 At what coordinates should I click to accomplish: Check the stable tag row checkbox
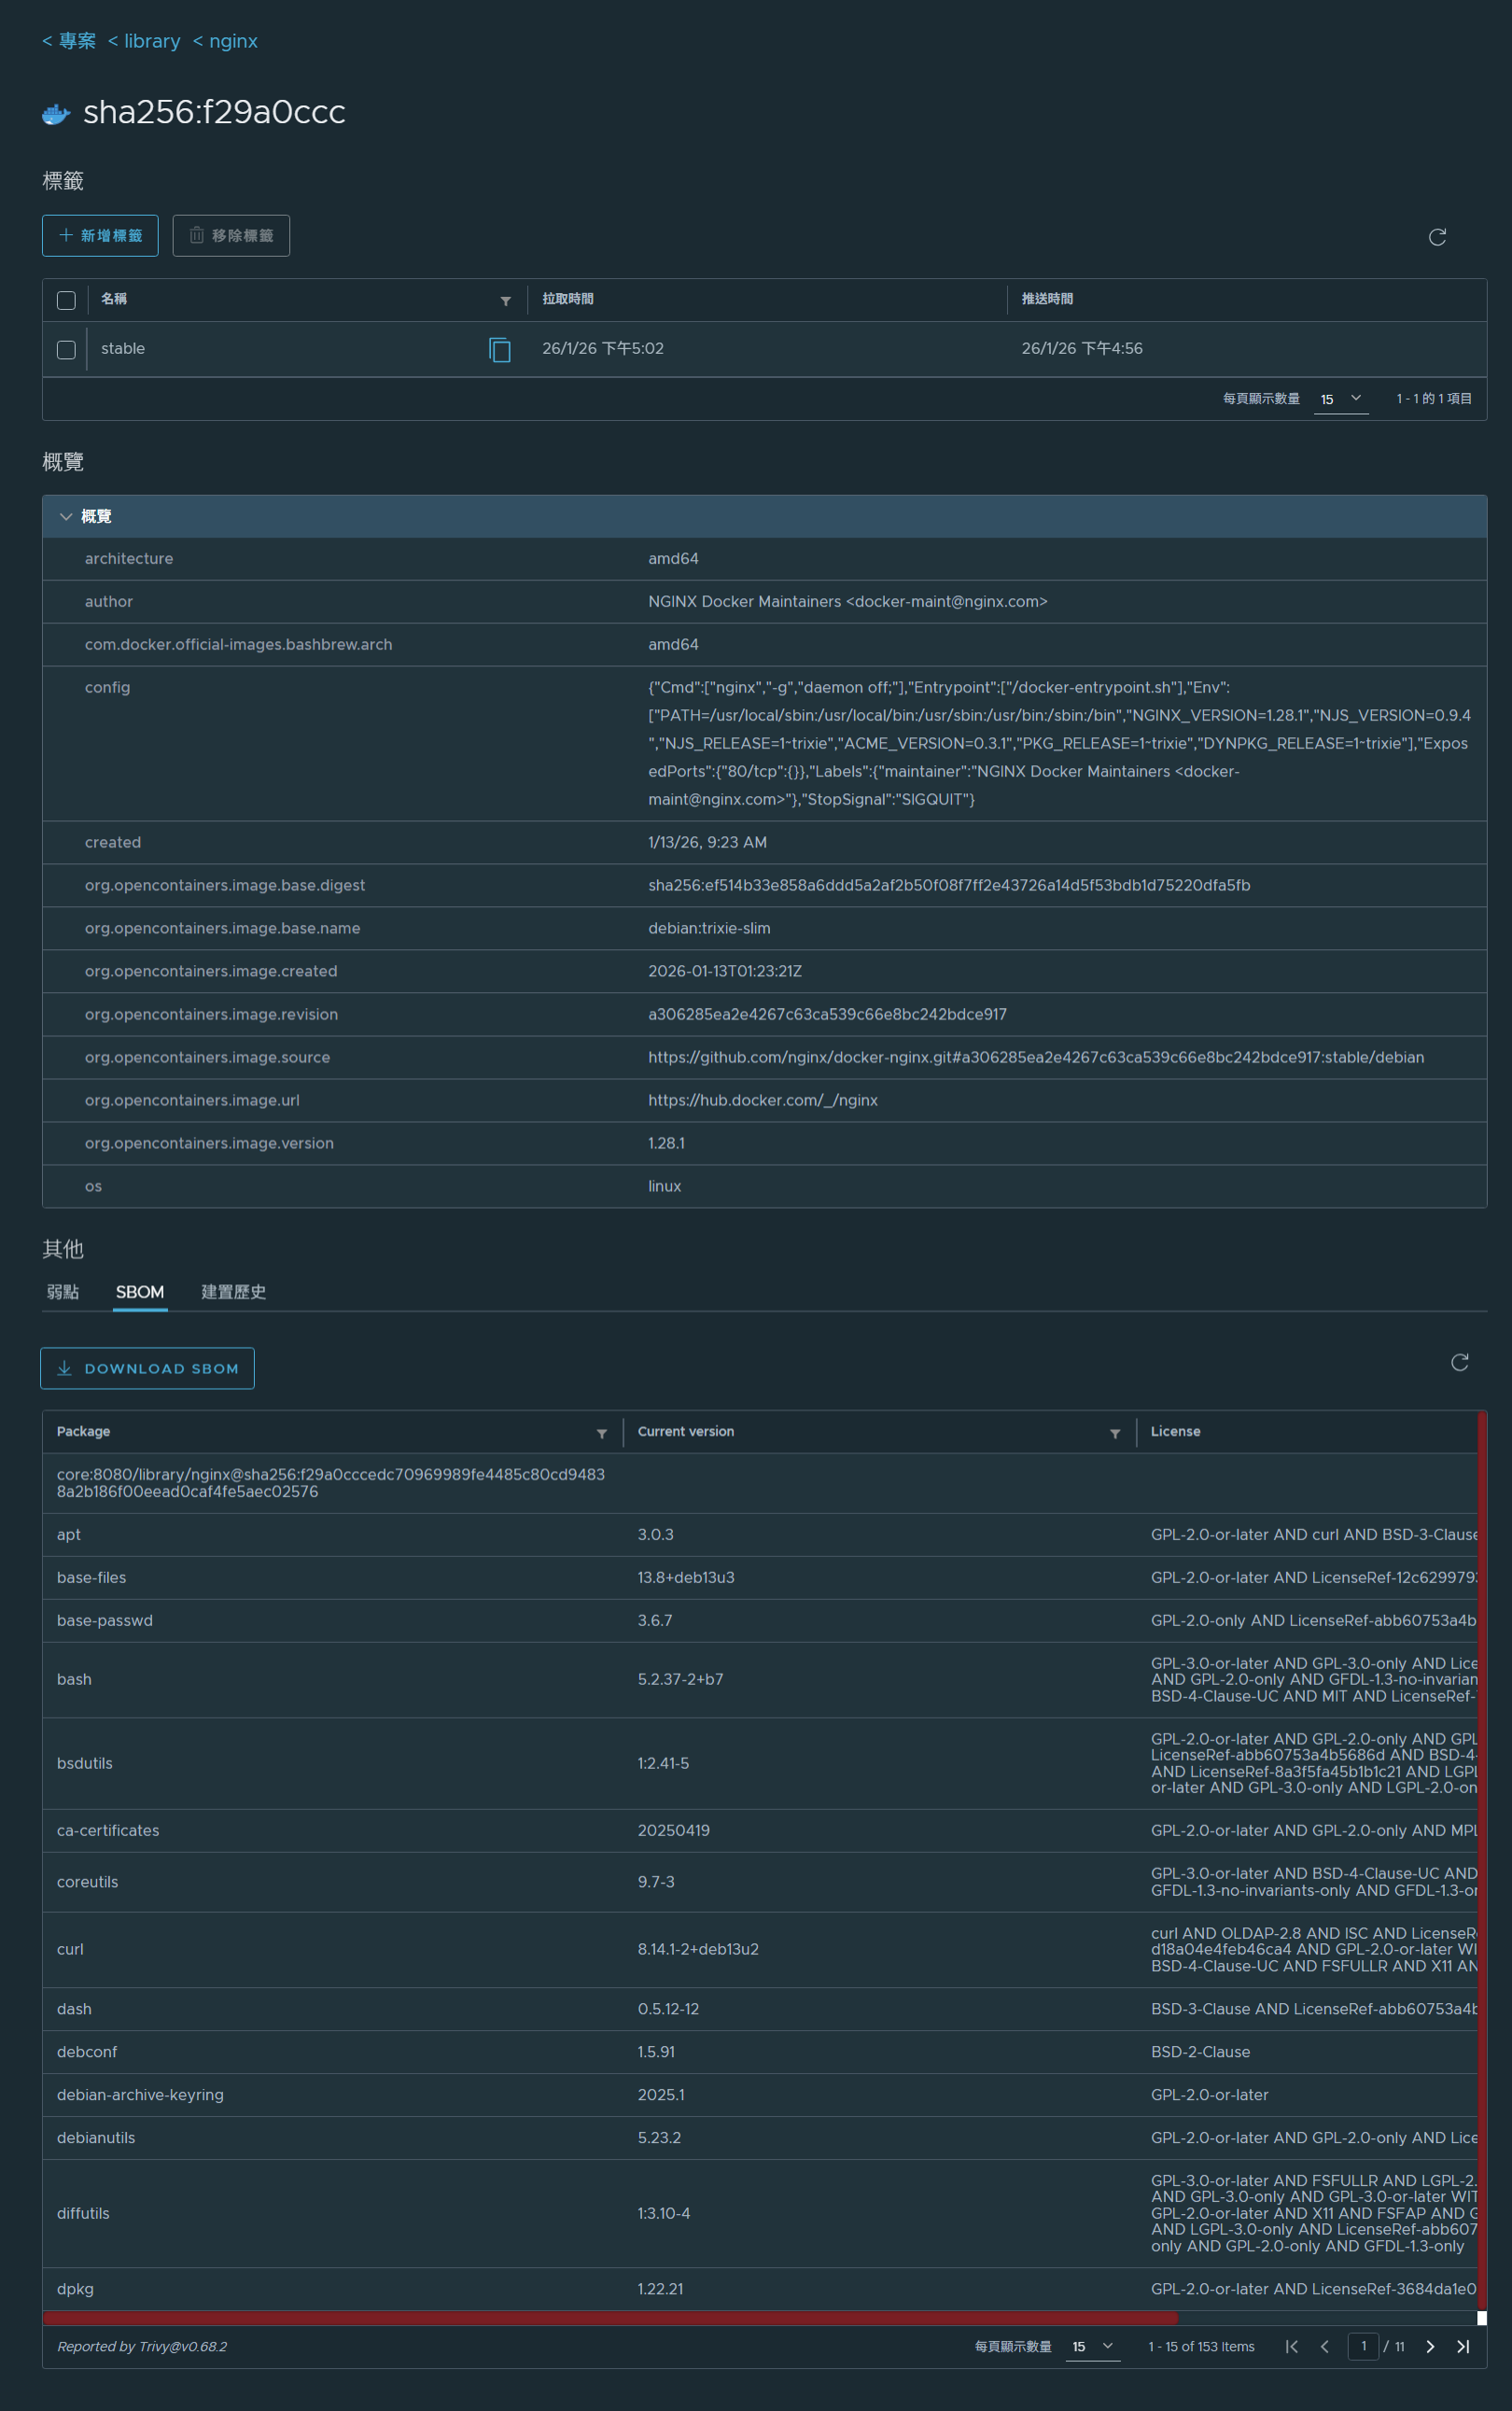coord(66,349)
